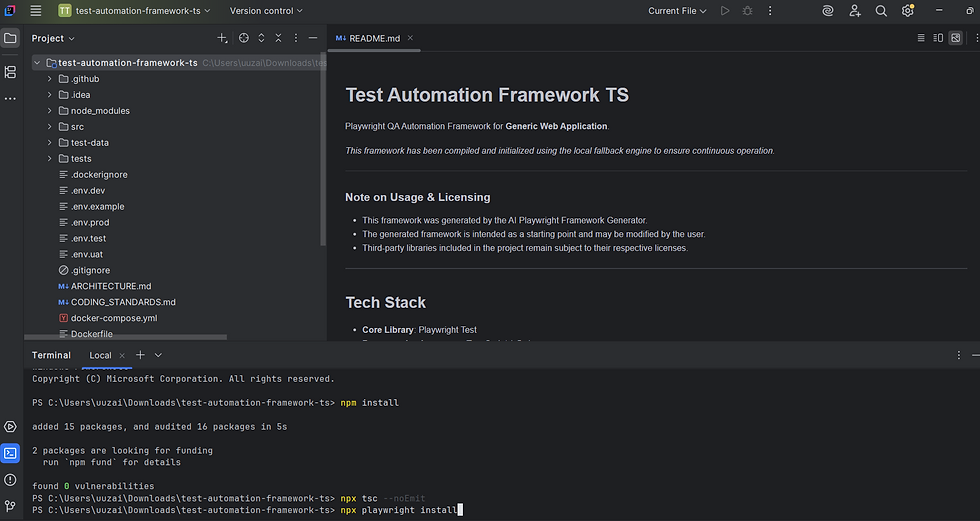Click the terminal prompt line with npx playwright install
This screenshot has height=521, width=980.
247,510
